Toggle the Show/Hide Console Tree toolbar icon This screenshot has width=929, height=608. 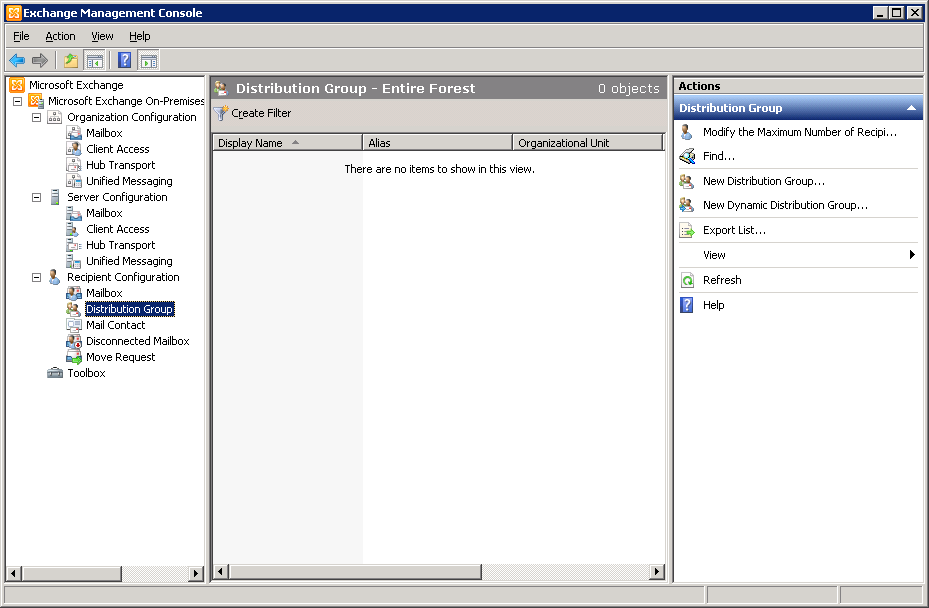pos(95,60)
